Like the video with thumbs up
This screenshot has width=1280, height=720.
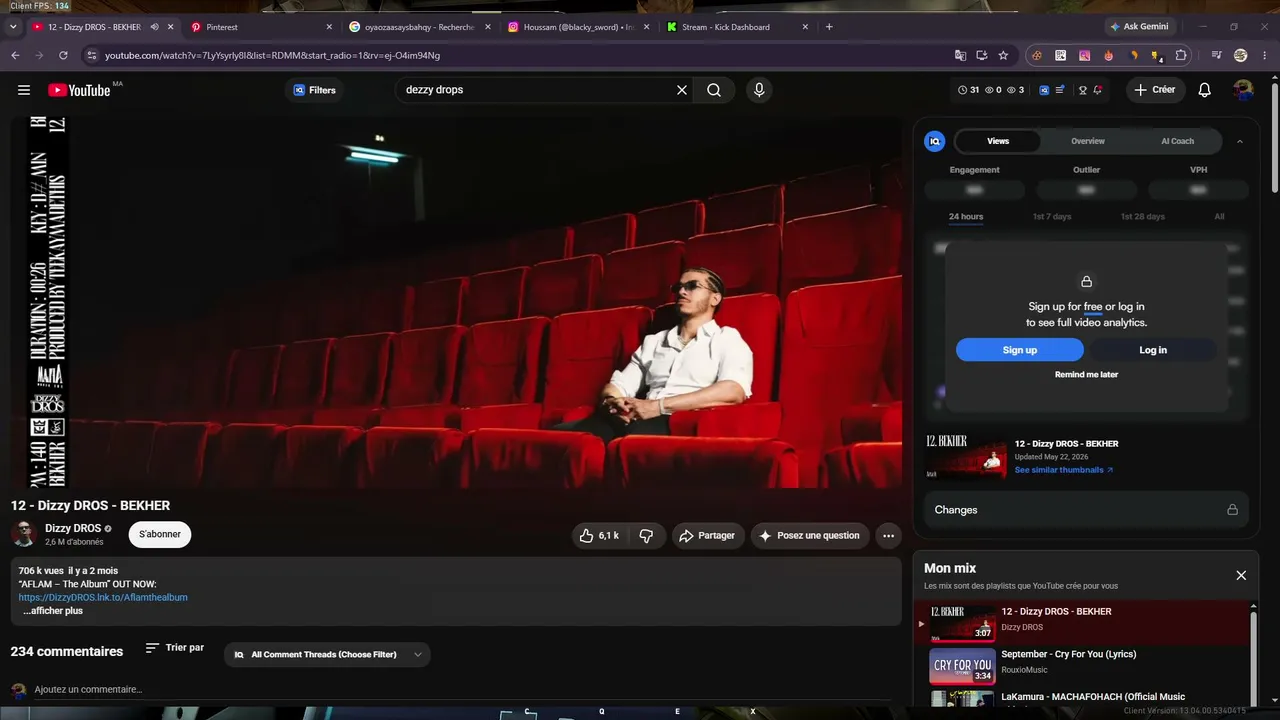tap(599, 536)
